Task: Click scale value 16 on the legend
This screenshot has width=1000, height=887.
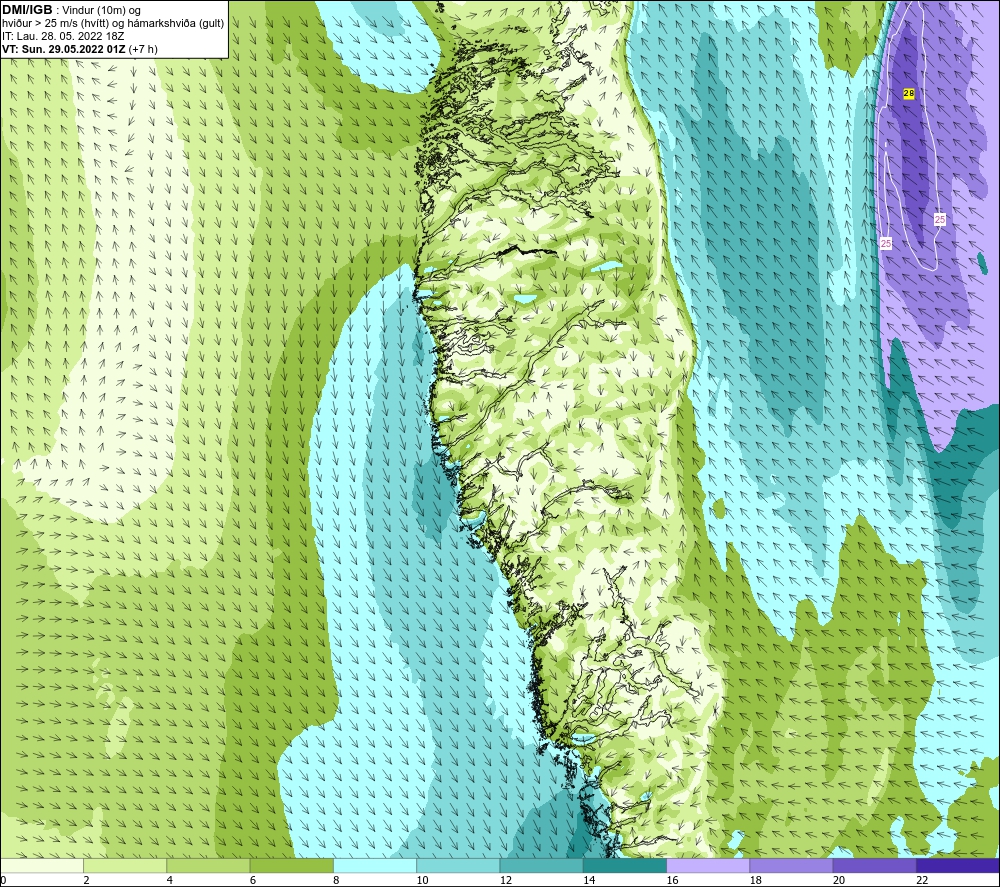Action: point(672,880)
